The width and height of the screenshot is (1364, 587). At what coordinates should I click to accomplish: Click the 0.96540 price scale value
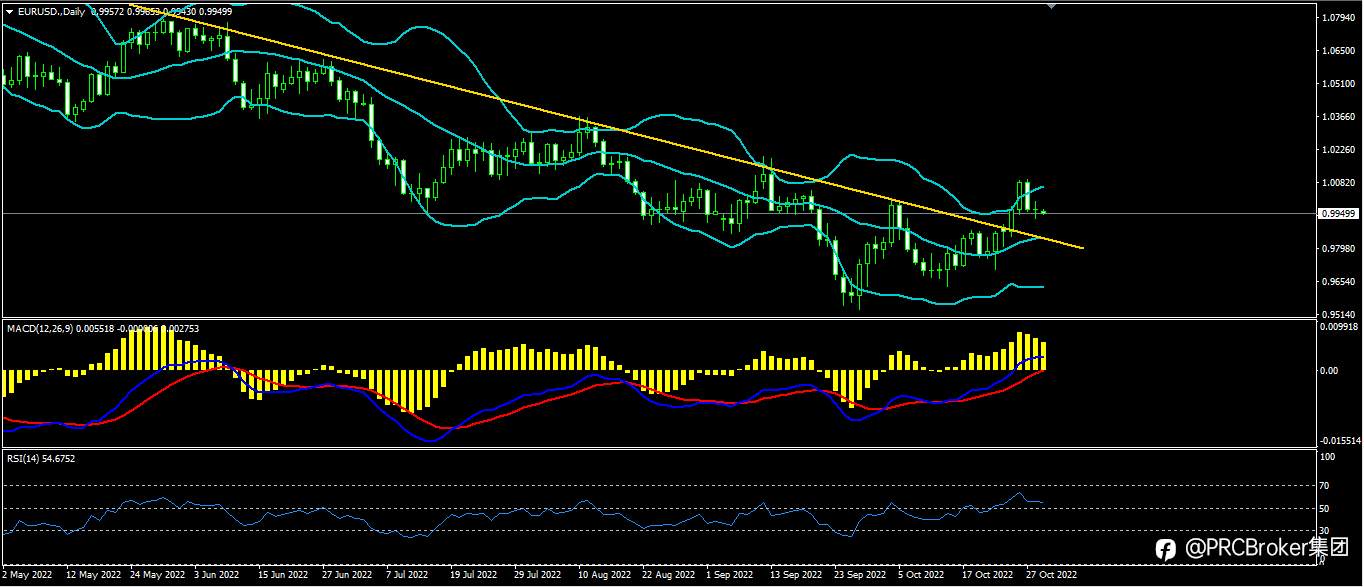[x=1337, y=282]
